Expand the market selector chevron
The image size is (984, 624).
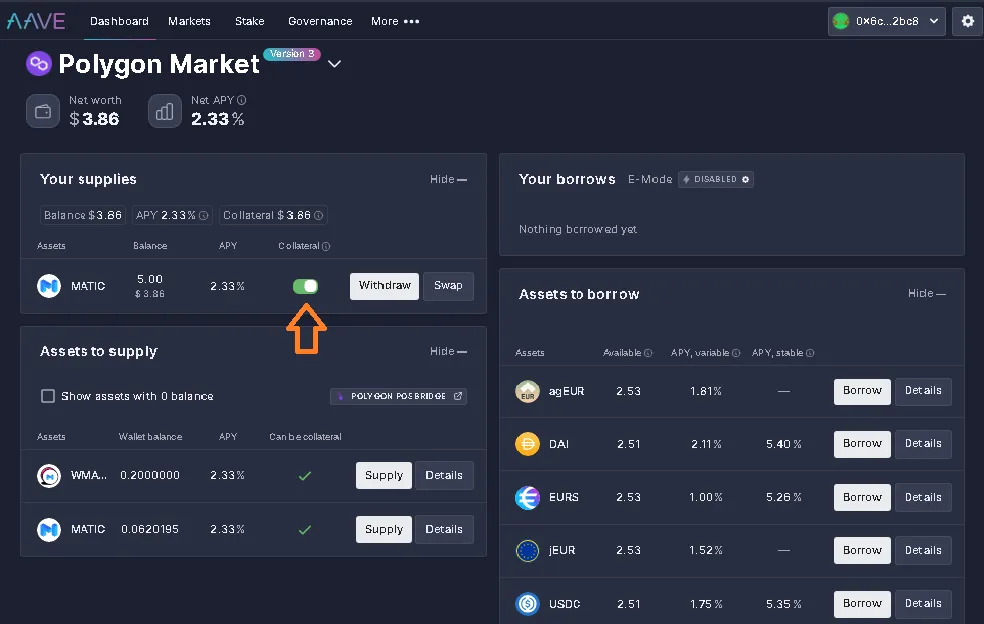[x=334, y=63]
